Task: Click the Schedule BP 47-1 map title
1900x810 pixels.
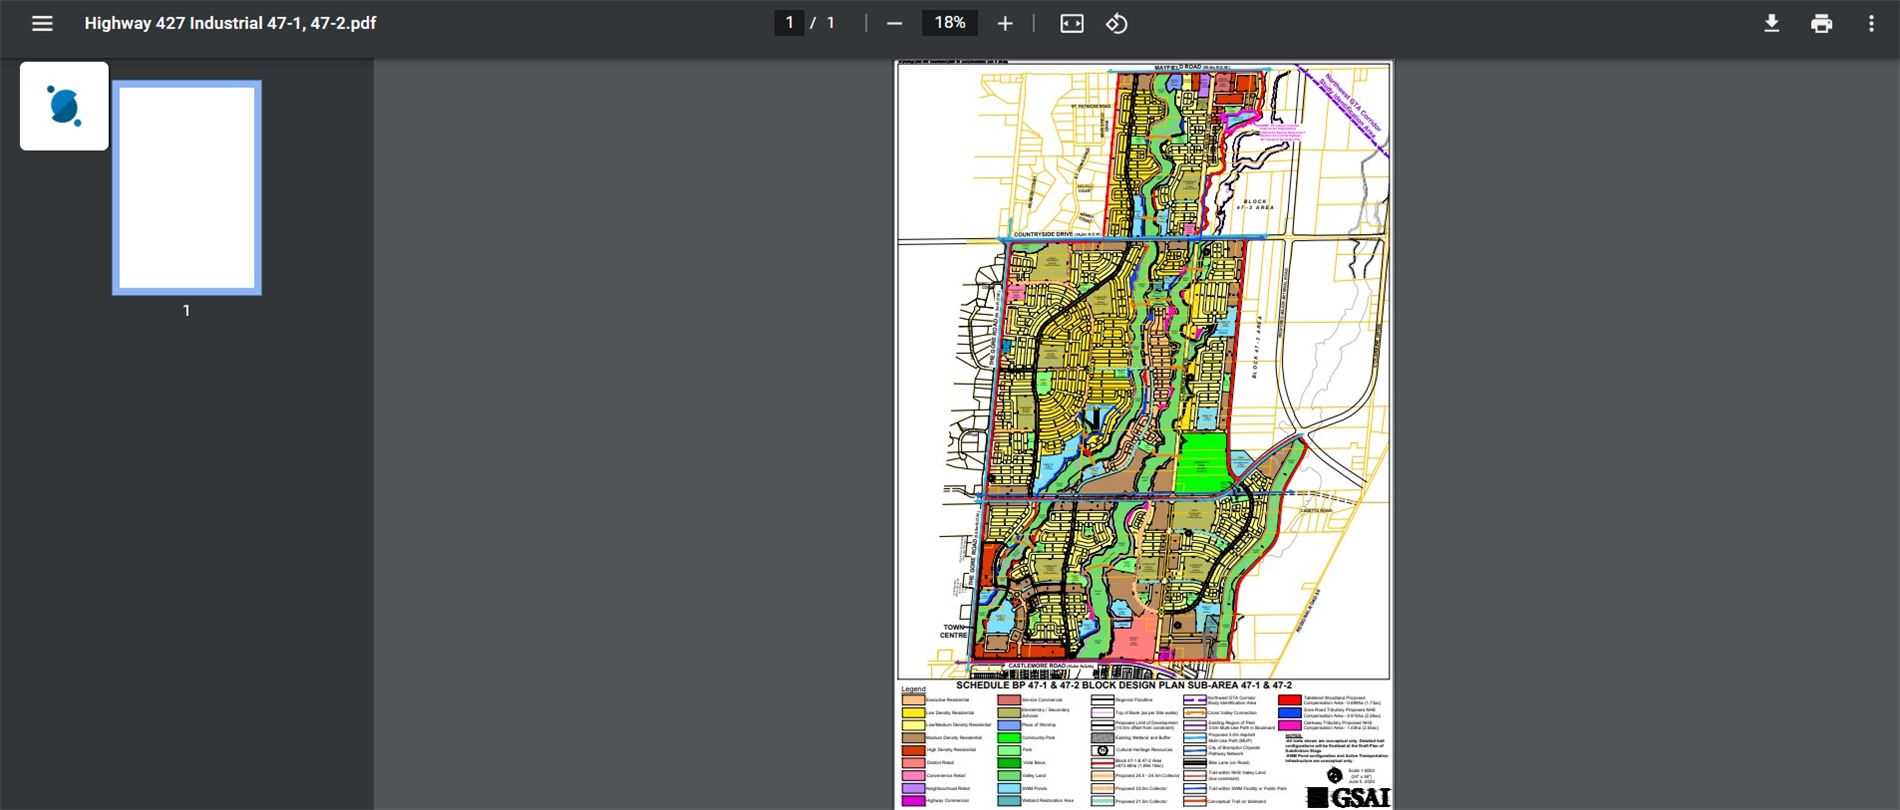Action: click(1123, 686)
